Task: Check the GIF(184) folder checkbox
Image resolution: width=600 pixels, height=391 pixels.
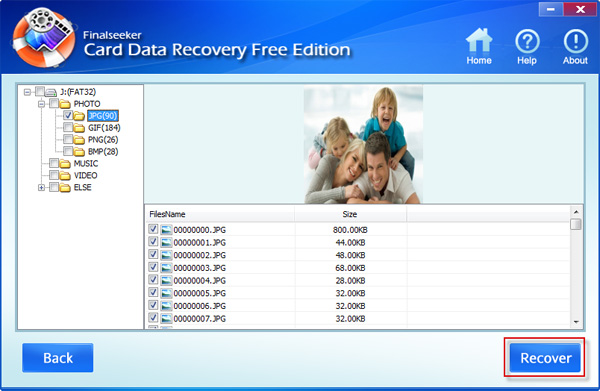Action: point(68,127)
